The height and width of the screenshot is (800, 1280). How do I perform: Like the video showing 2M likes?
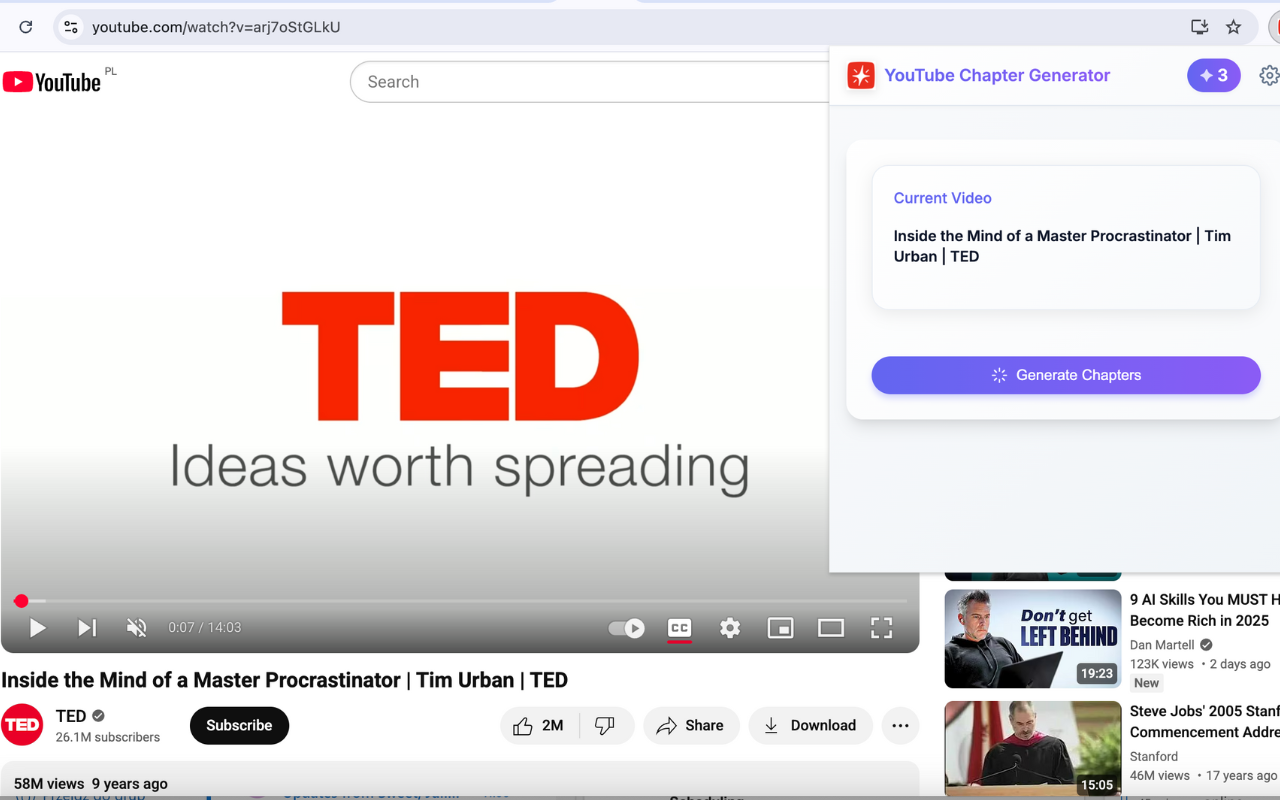539,726
